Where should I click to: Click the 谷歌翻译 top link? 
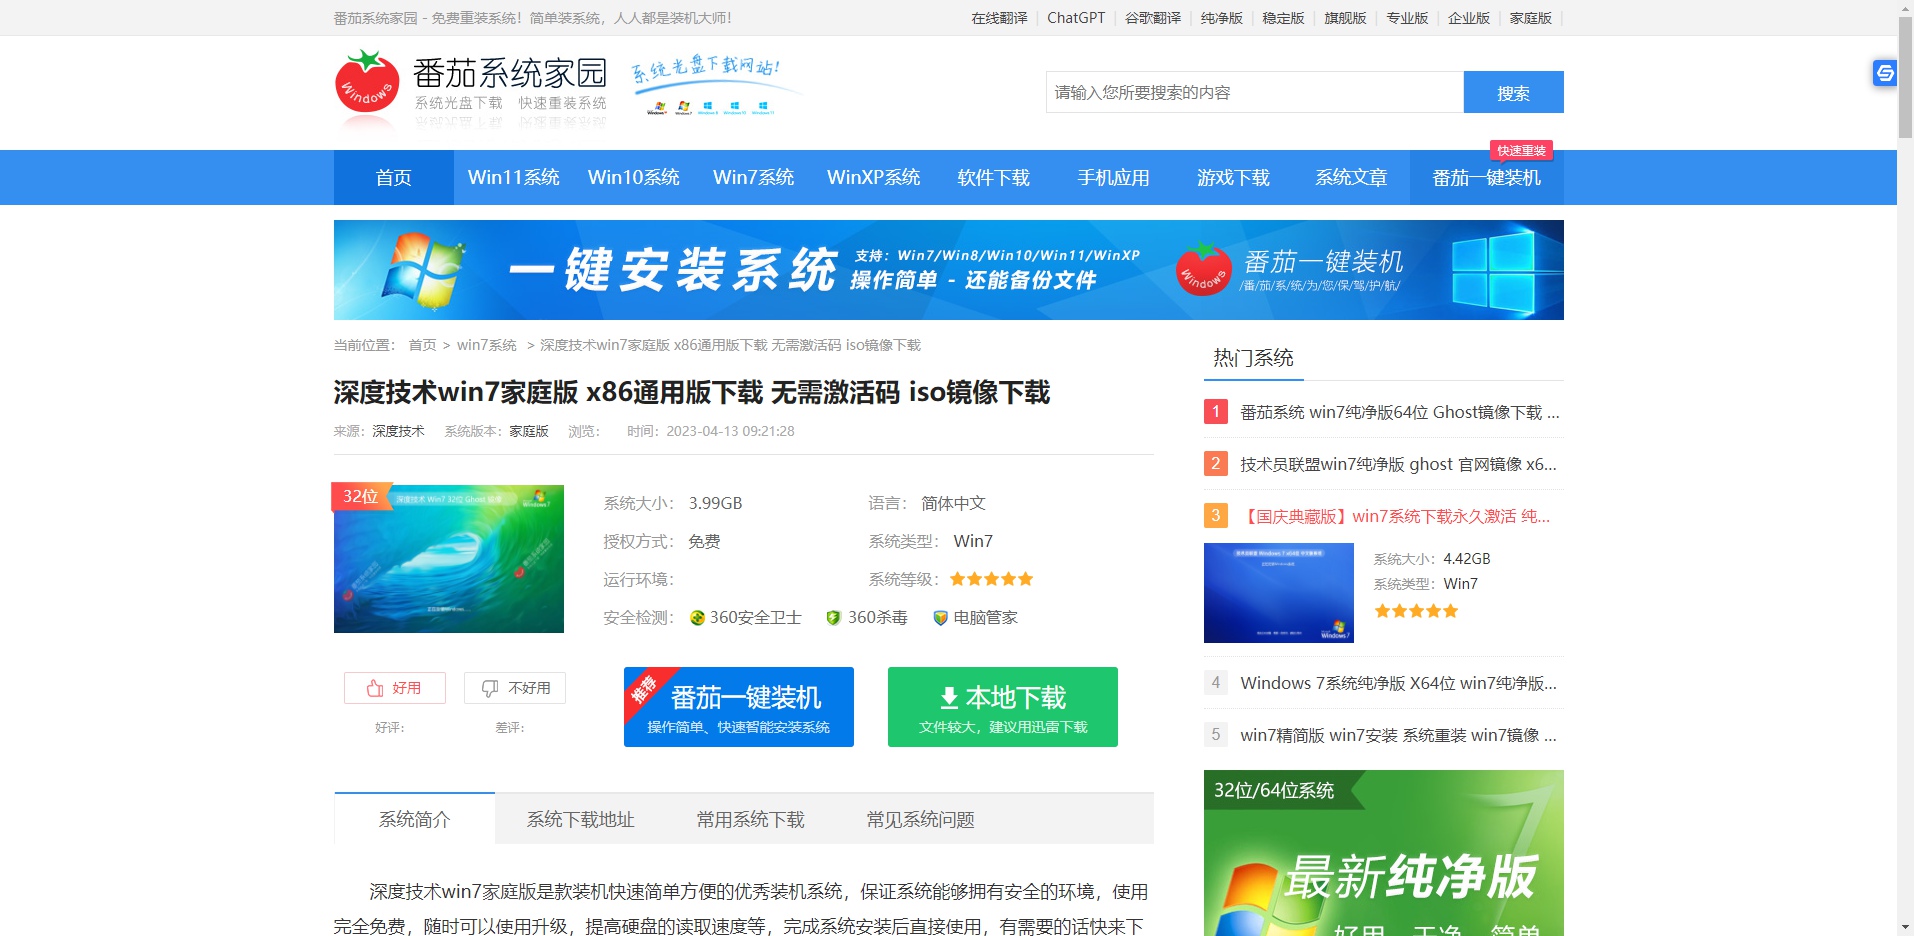tap(1153, 18)
